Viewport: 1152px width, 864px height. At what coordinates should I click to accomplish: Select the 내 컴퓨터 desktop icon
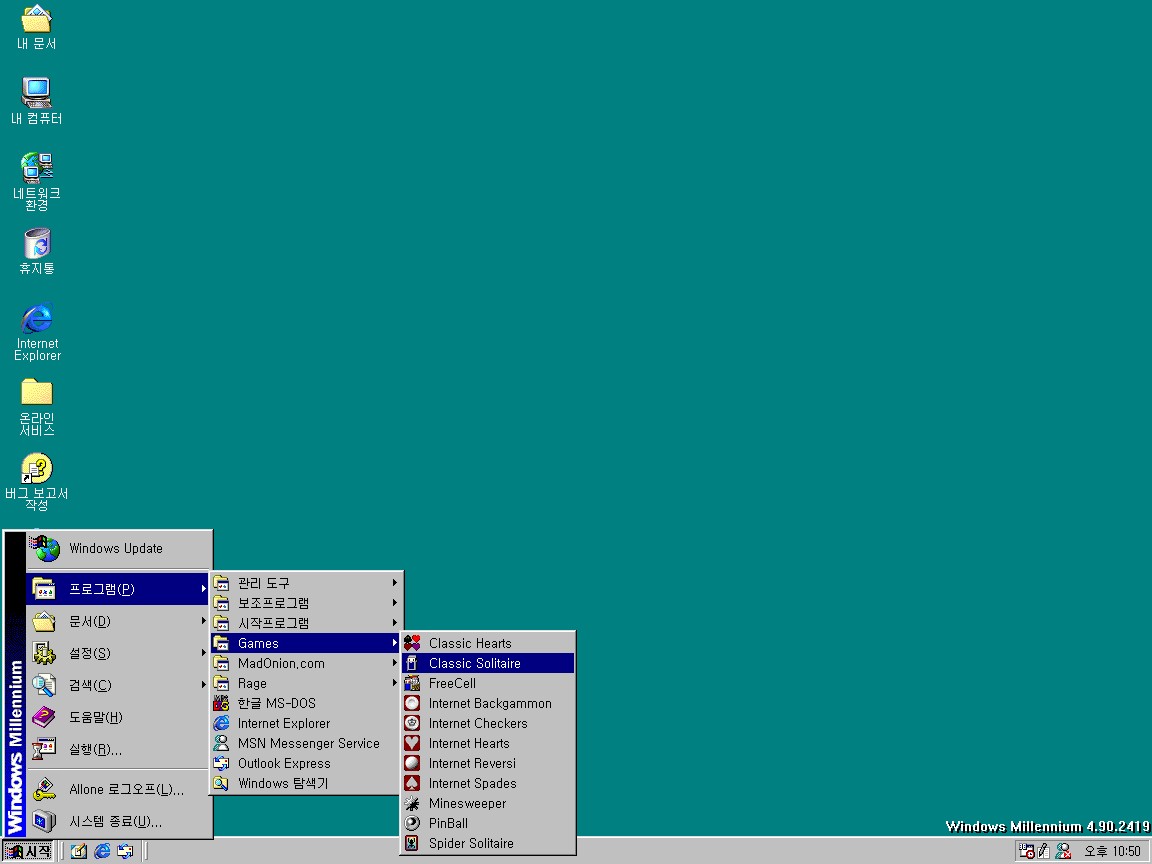[x=36, y=101]
